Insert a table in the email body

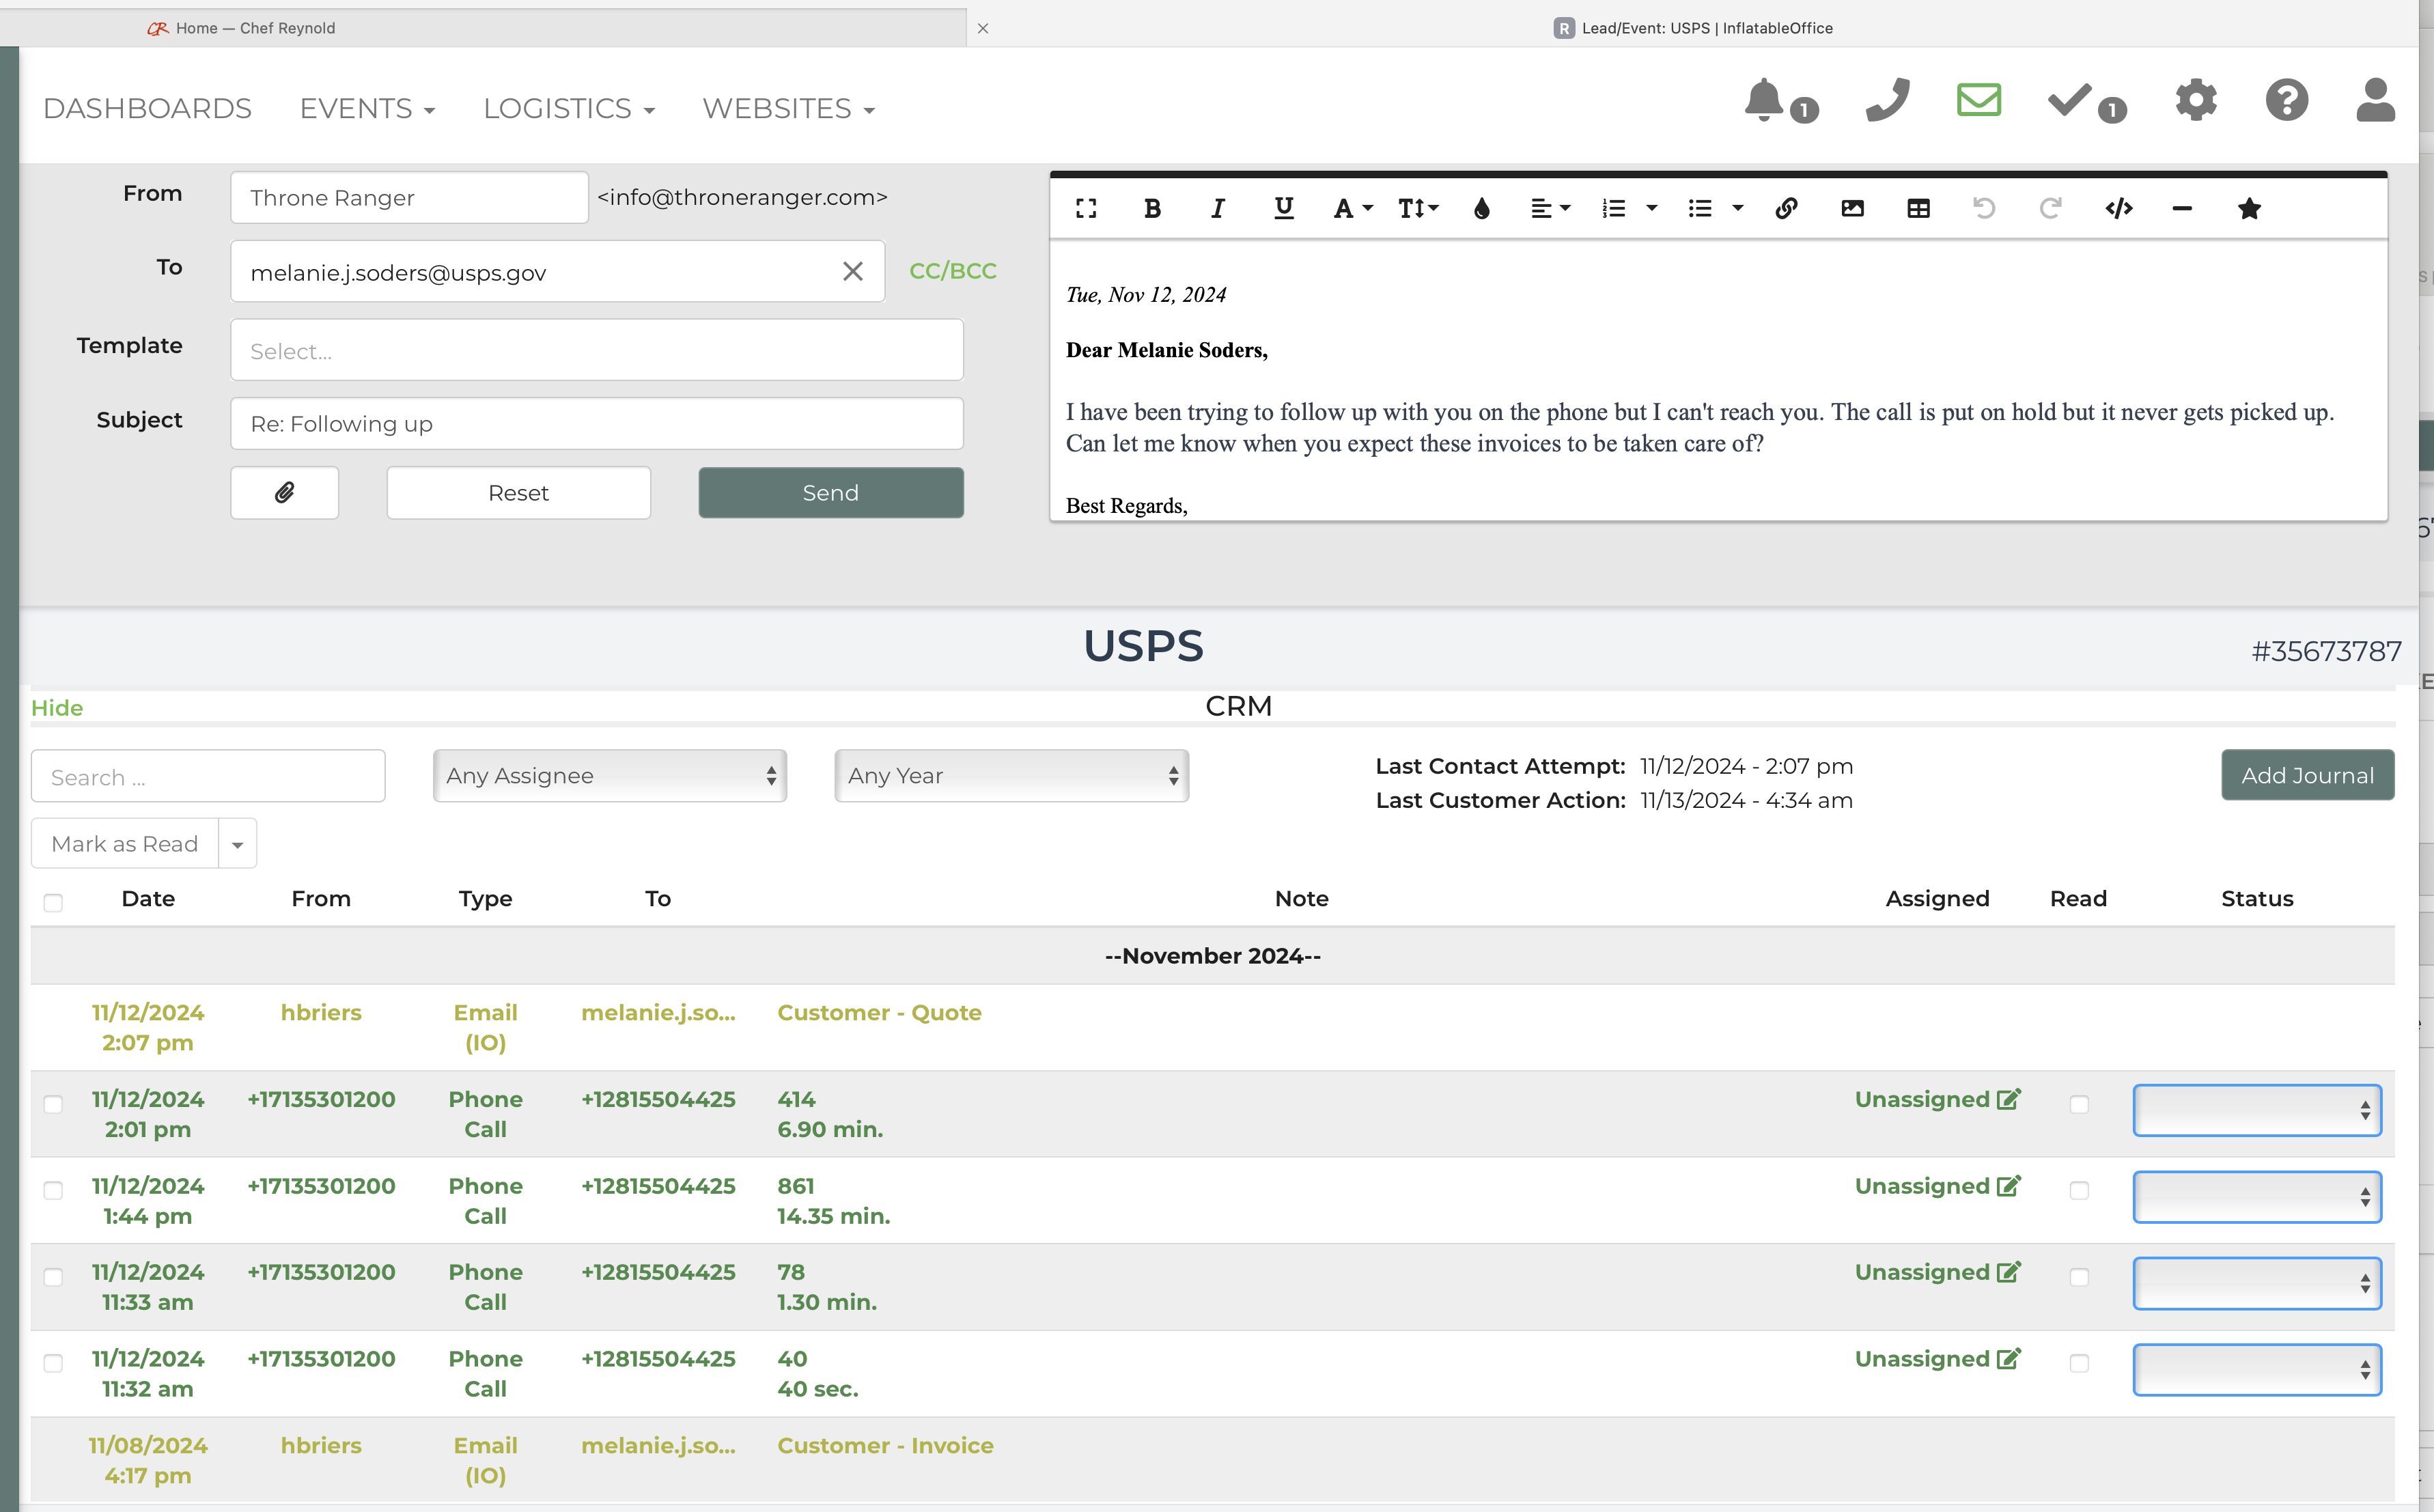tap(1918, 208)
